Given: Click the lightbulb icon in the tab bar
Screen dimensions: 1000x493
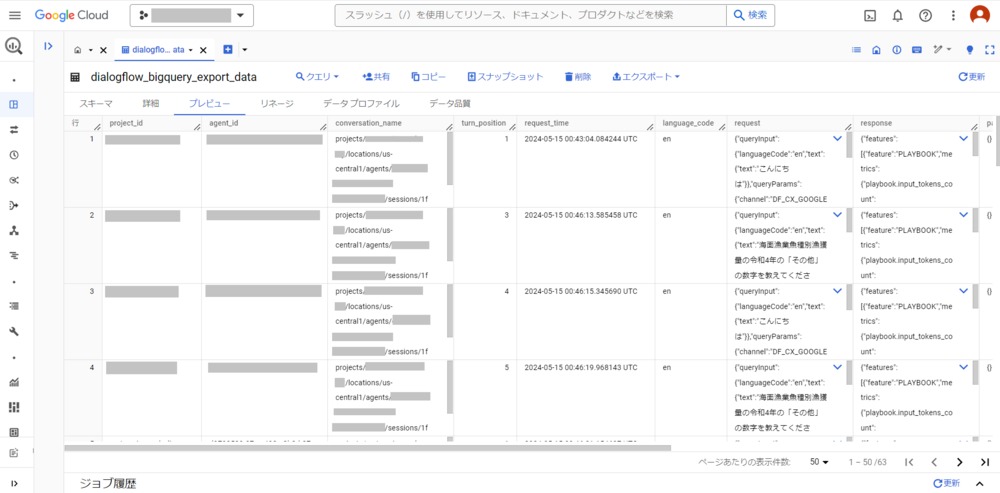Looking at the screenshot, I should click(x=969, y=49).
